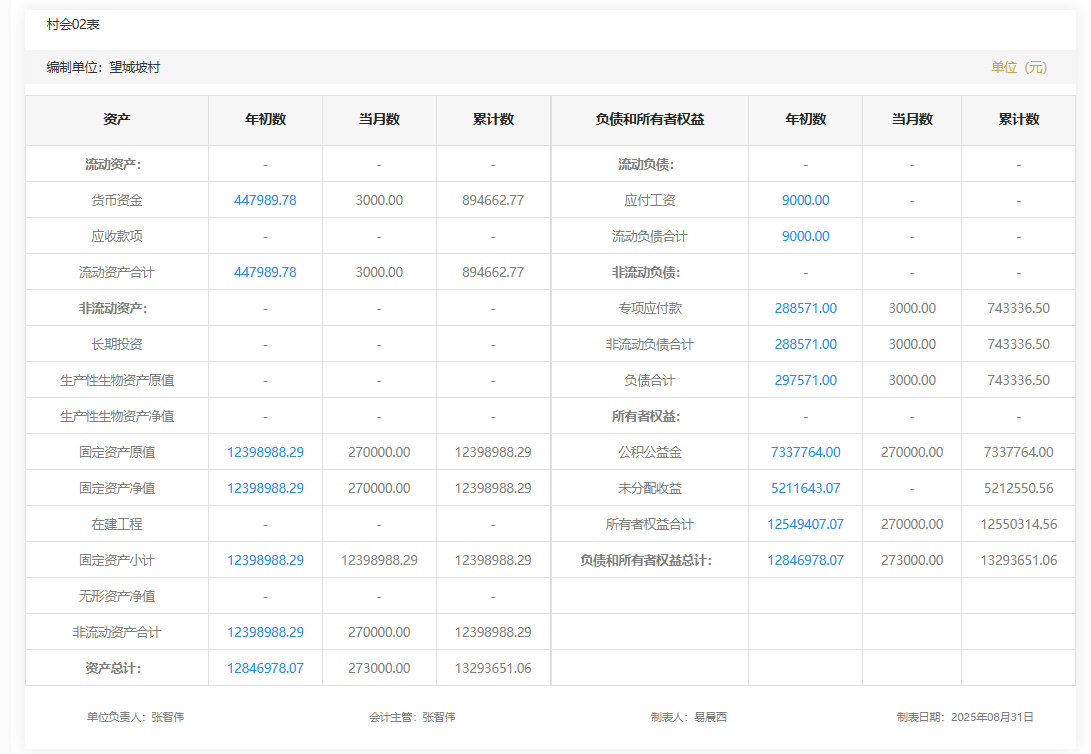Open 固定资产原值 年初数 amount link

point(265,452)
